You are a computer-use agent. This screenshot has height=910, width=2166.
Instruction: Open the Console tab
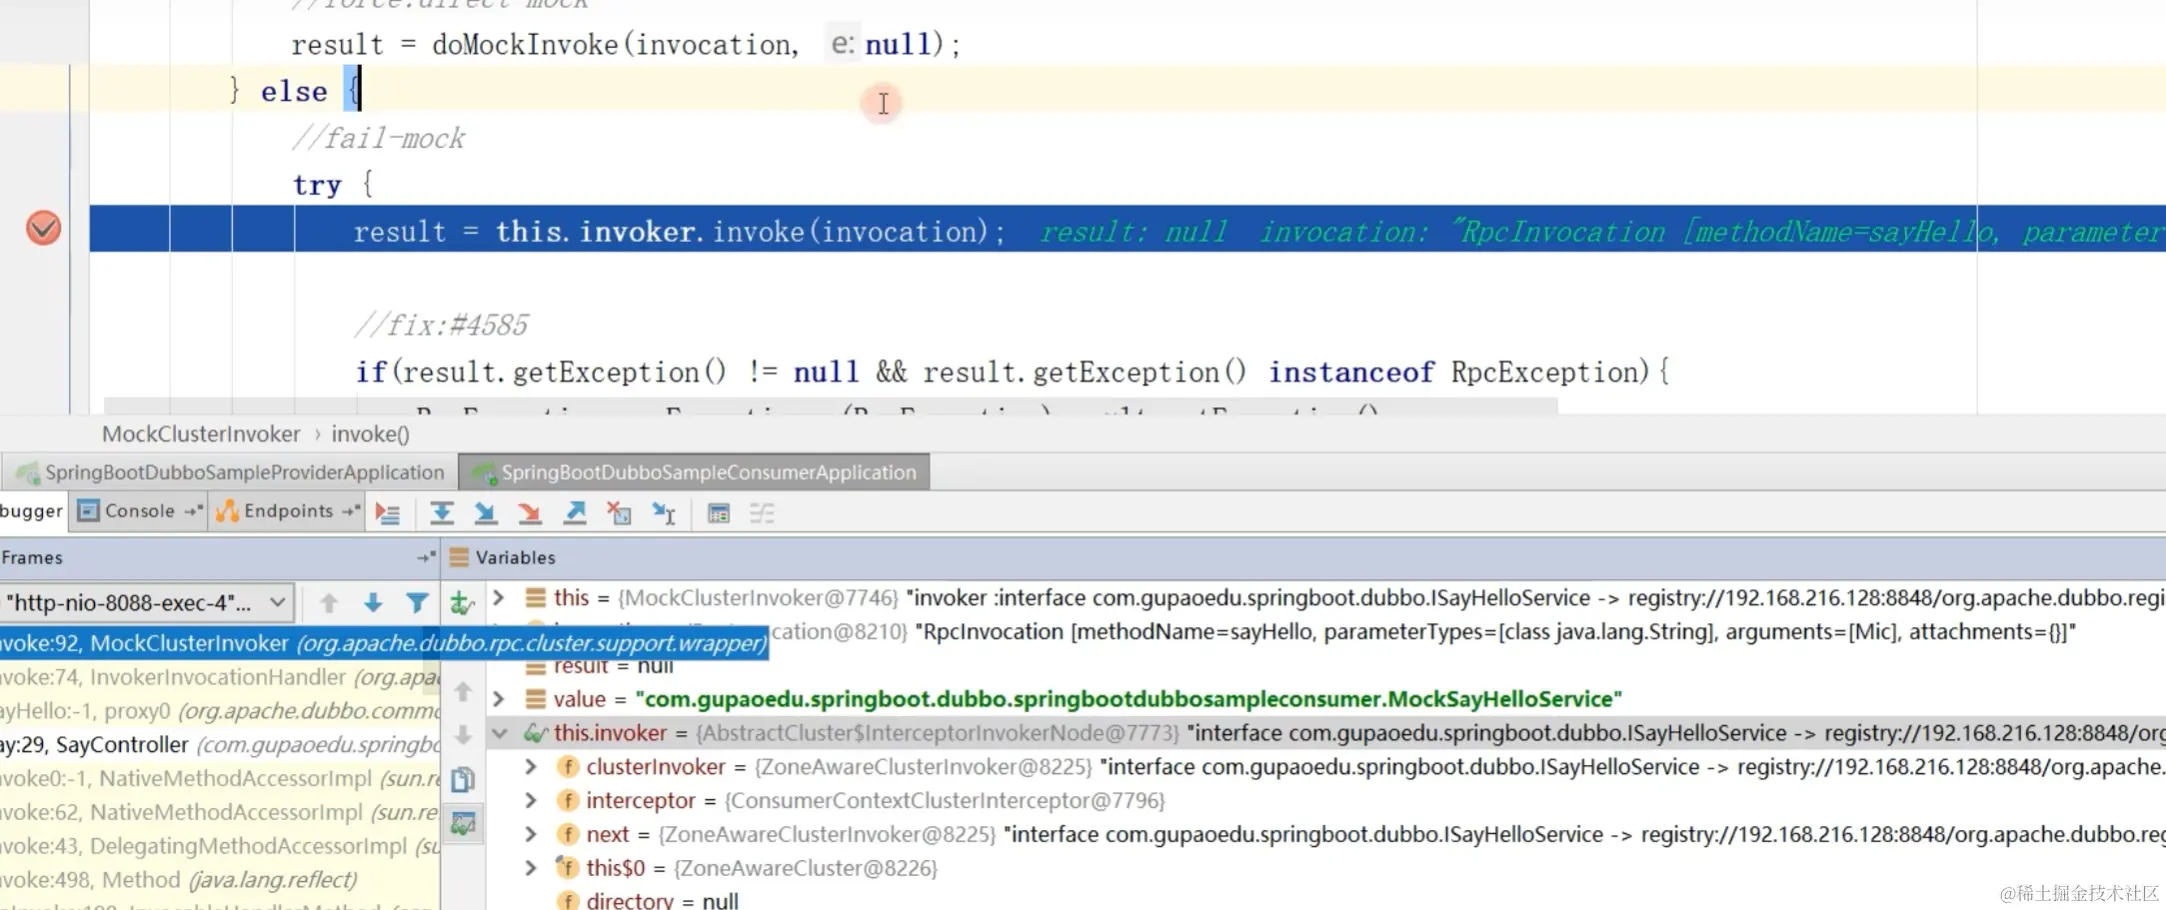[139, 511]
